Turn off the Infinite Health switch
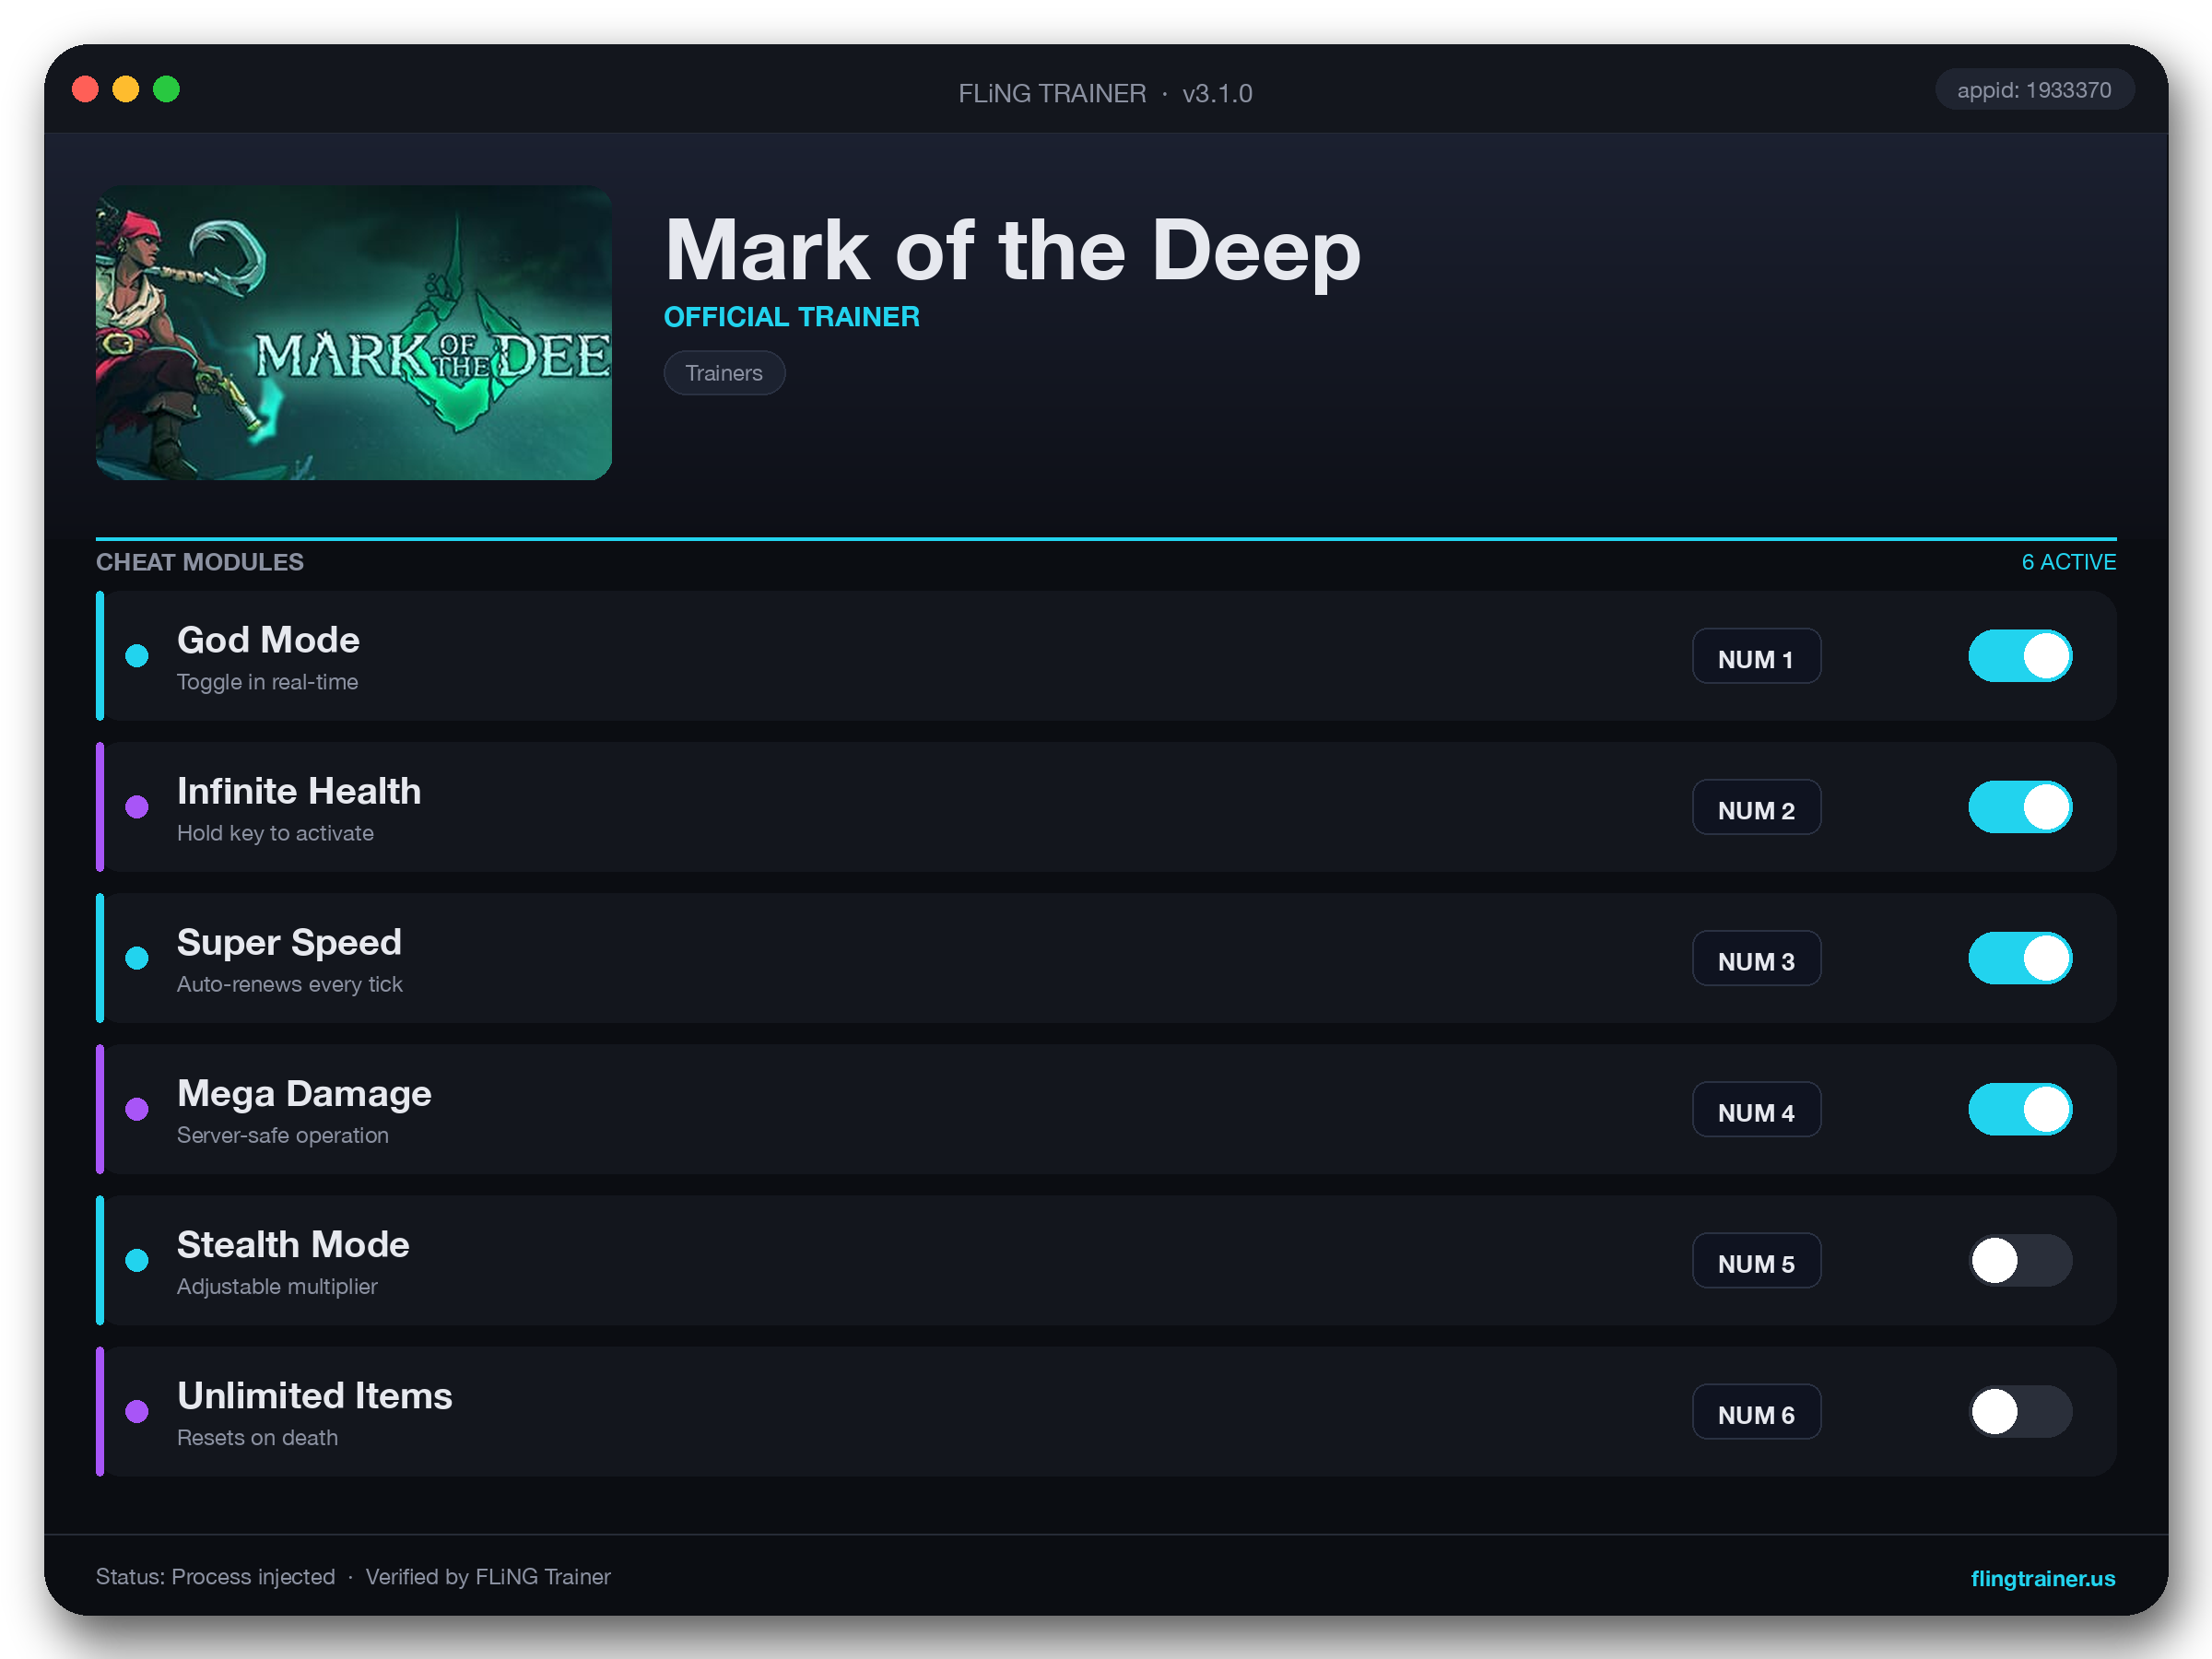Screen dimensions: 2212x1659 click(2020, 807)
